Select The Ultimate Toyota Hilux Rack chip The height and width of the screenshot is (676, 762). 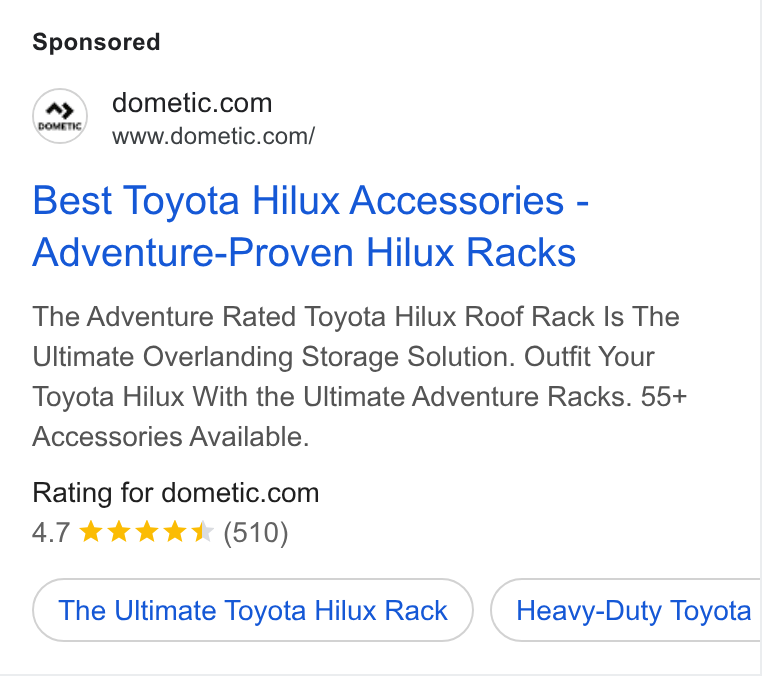point(253,610)
